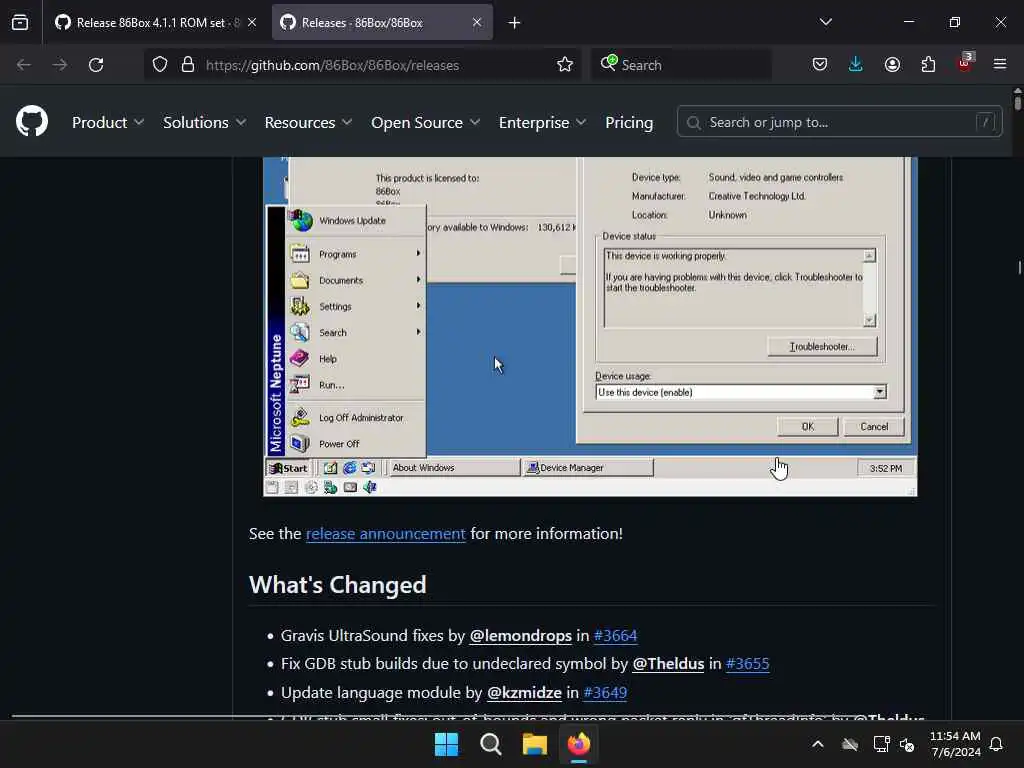Expand the Resources dropdown menu
This screenshot has height=768, width=1024.
click(x=308, y=122)
